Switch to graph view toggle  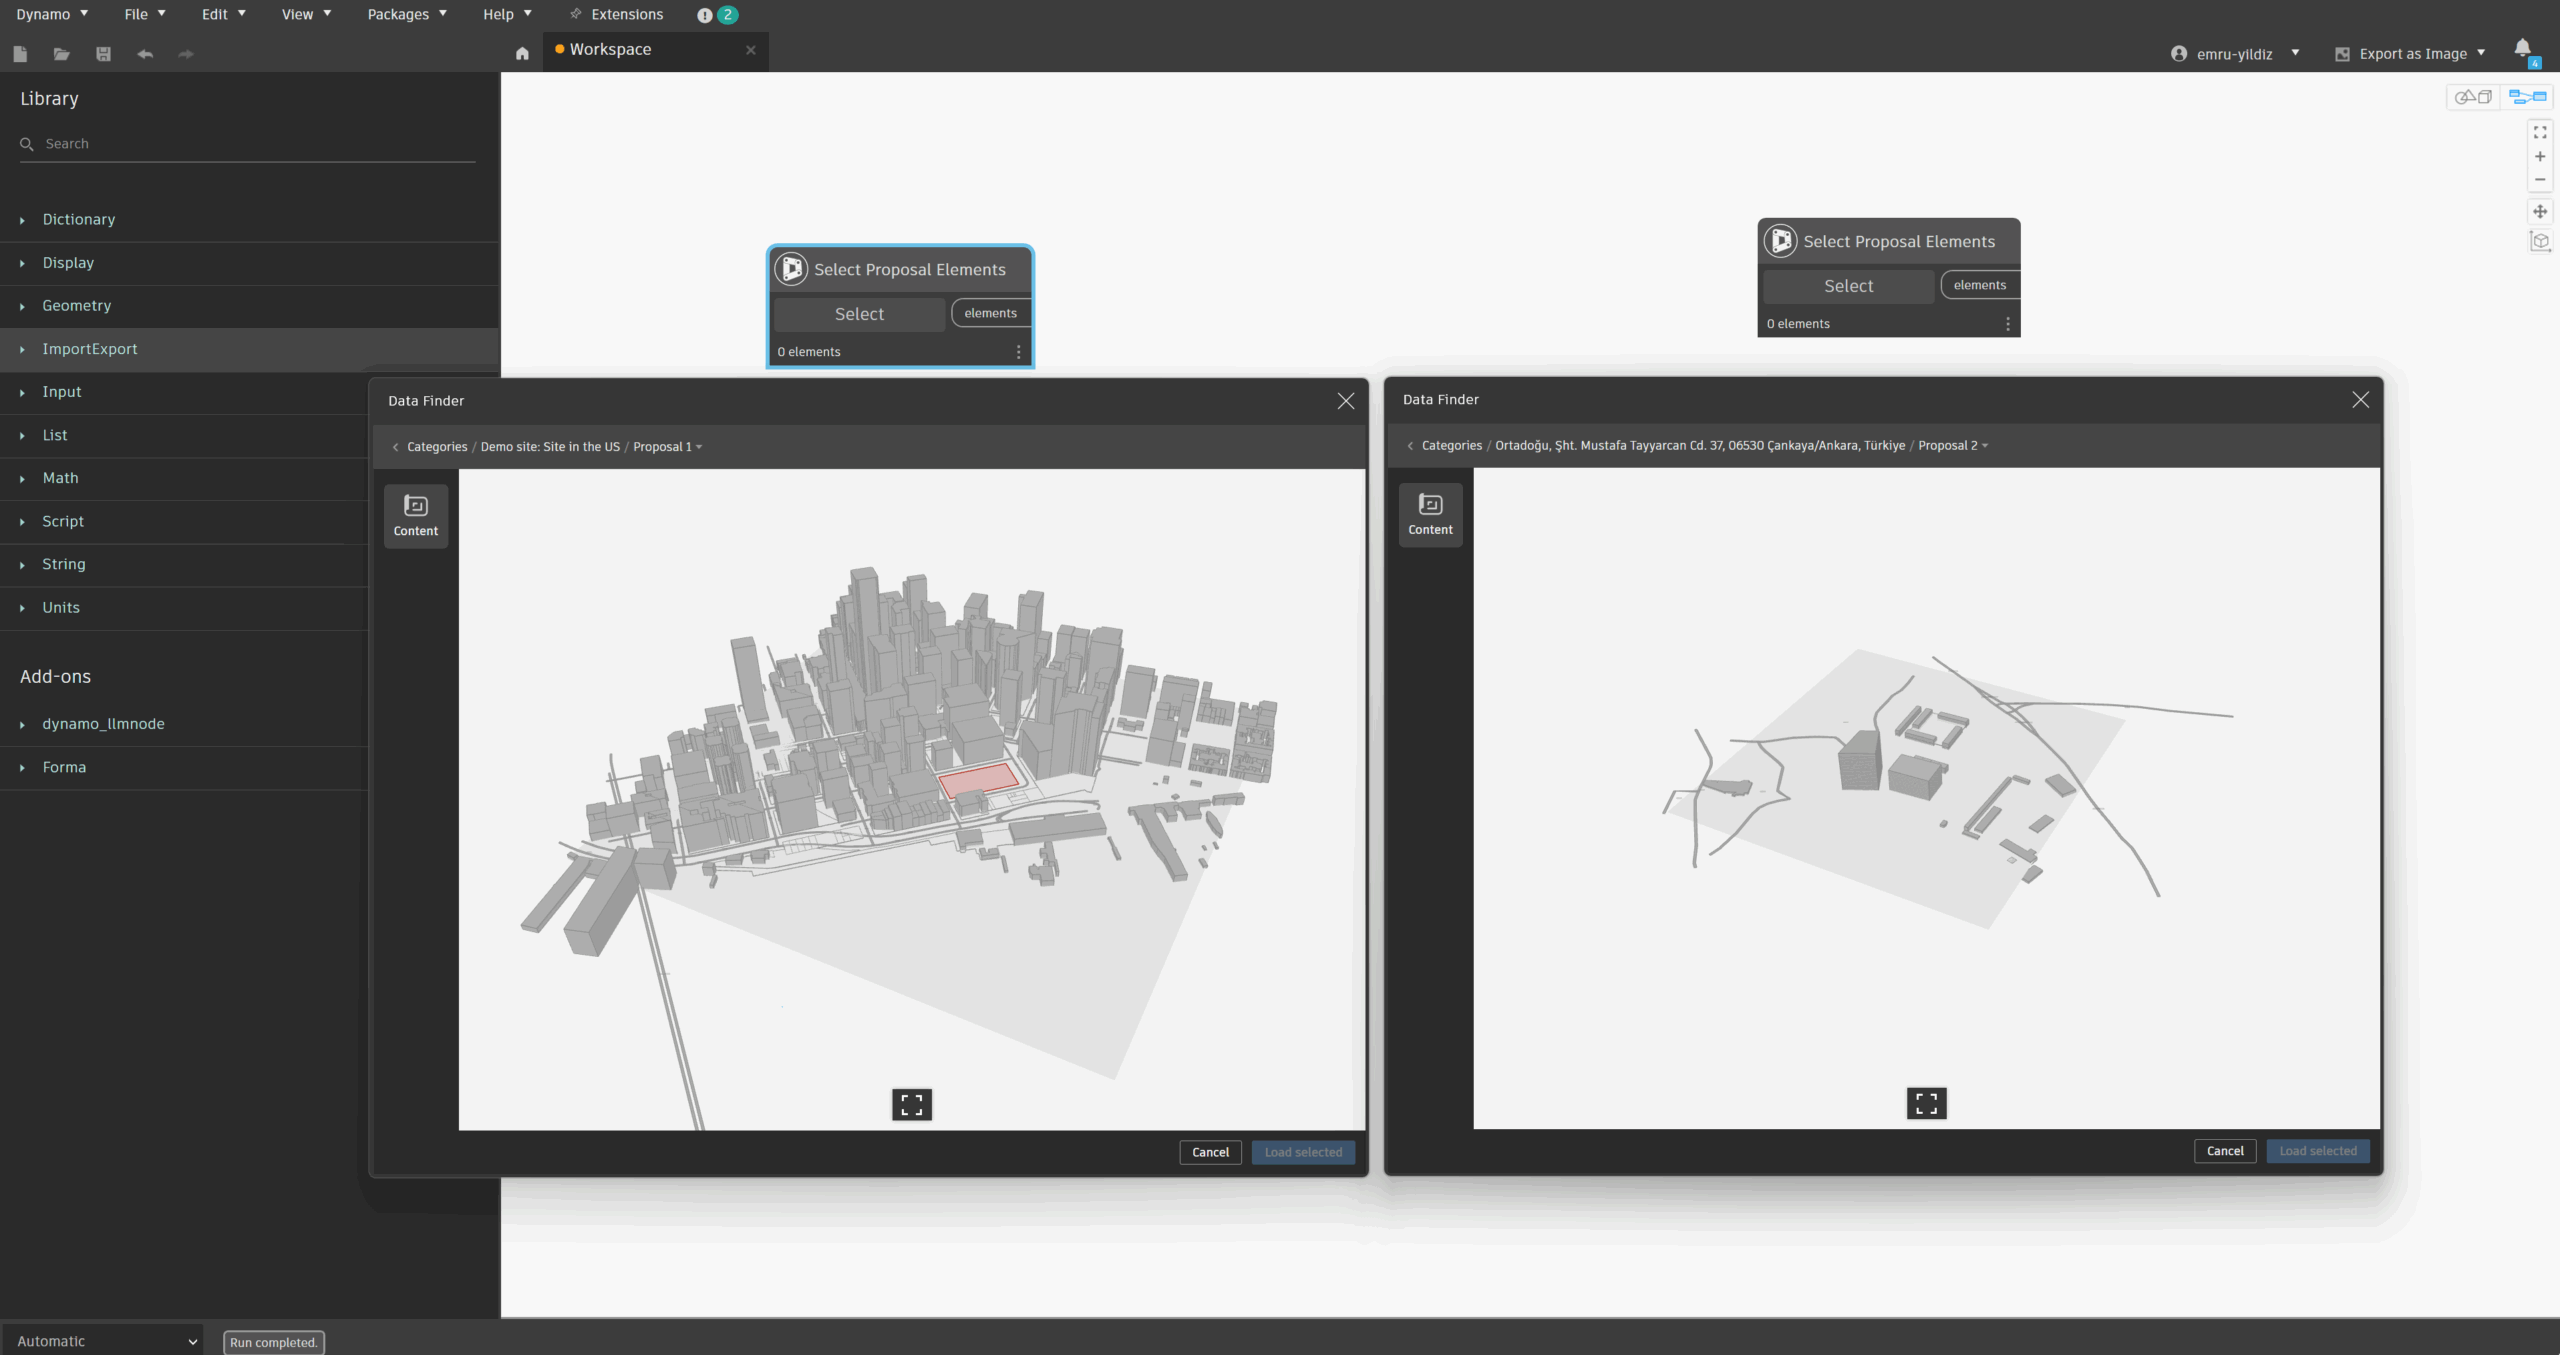[x=2527, y=97]
